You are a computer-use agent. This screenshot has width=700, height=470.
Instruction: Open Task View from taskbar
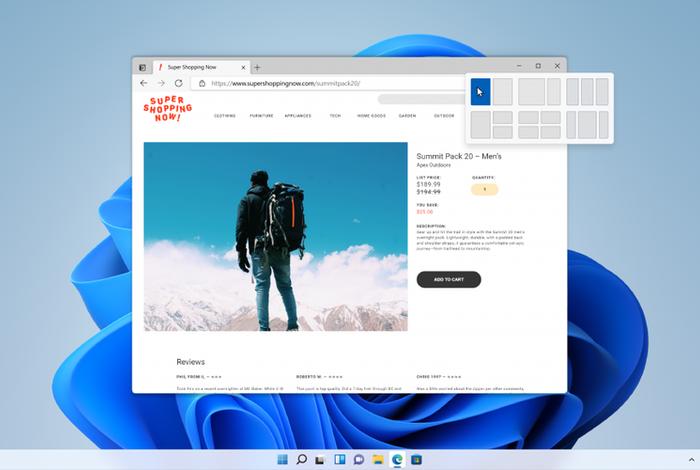click(320, 460)
